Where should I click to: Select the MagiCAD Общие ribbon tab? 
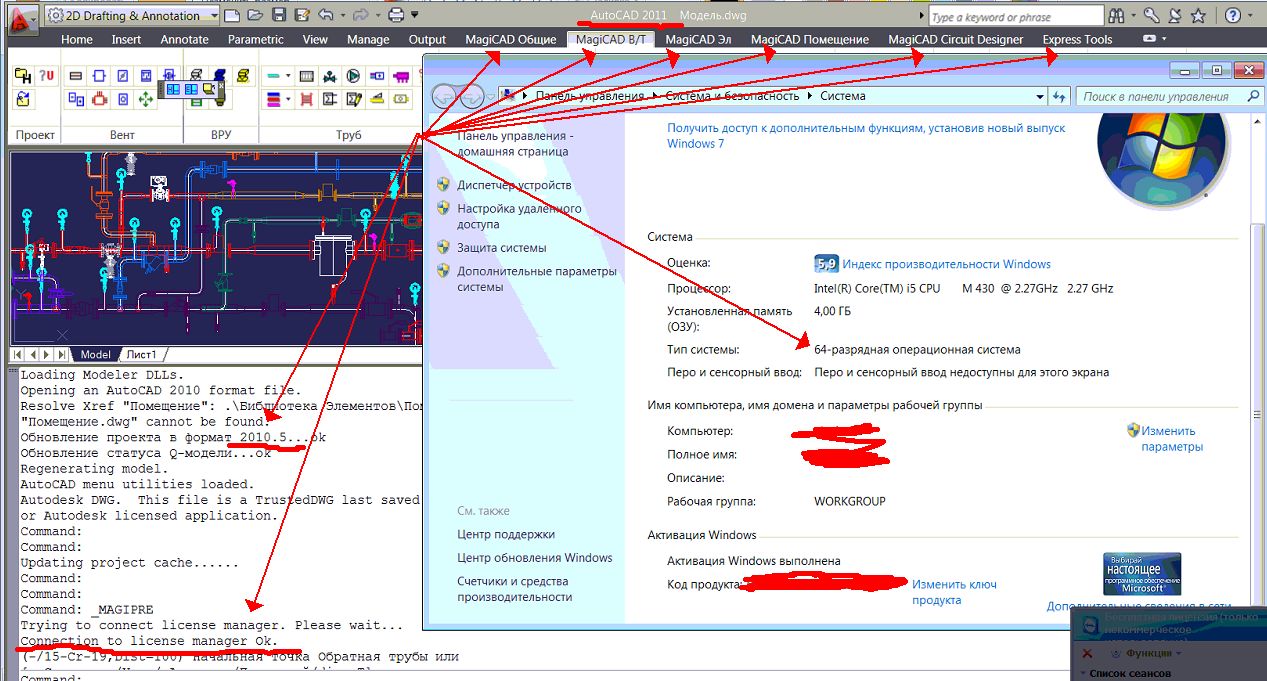(x=511, y=39)
